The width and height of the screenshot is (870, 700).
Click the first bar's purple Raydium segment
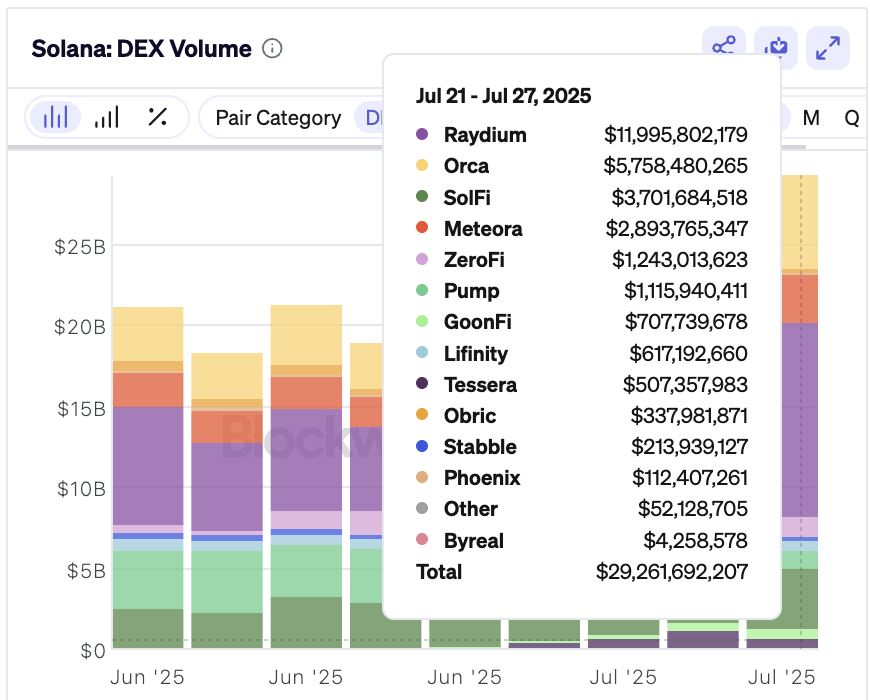pyautogui.click(x=148, y=466)
